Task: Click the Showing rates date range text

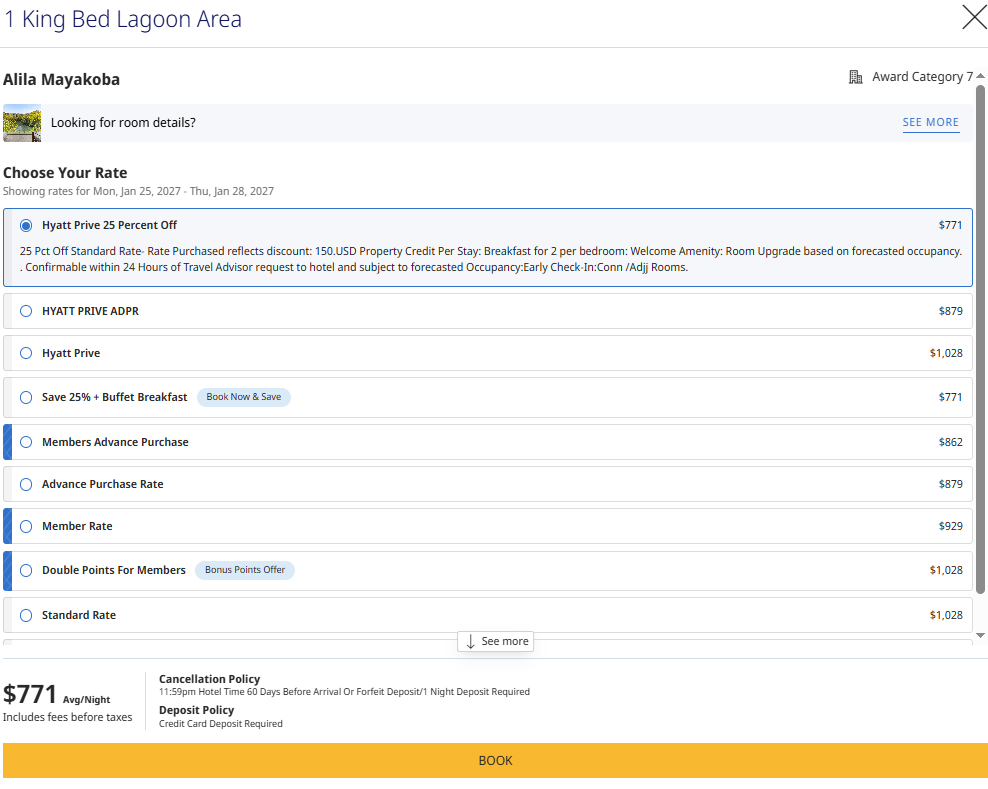Action: pos(138,191)
